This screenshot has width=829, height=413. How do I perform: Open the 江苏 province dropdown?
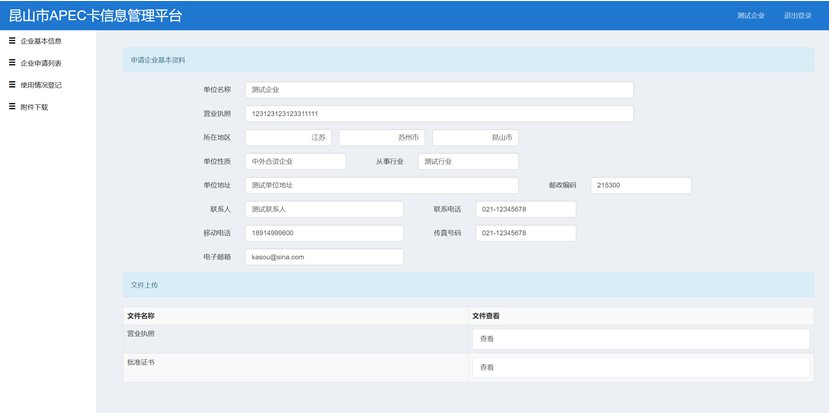288,137
